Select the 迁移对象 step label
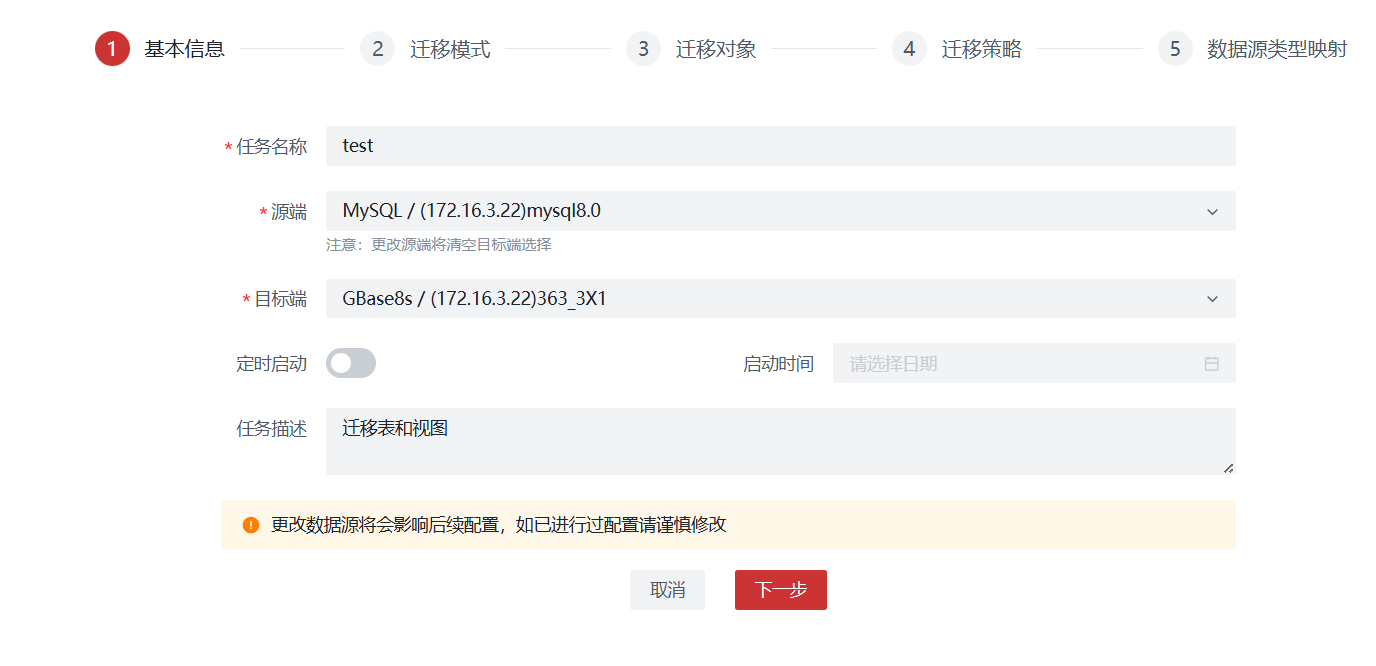Viewport: 1376px width, 666px height. click(716, 49)
